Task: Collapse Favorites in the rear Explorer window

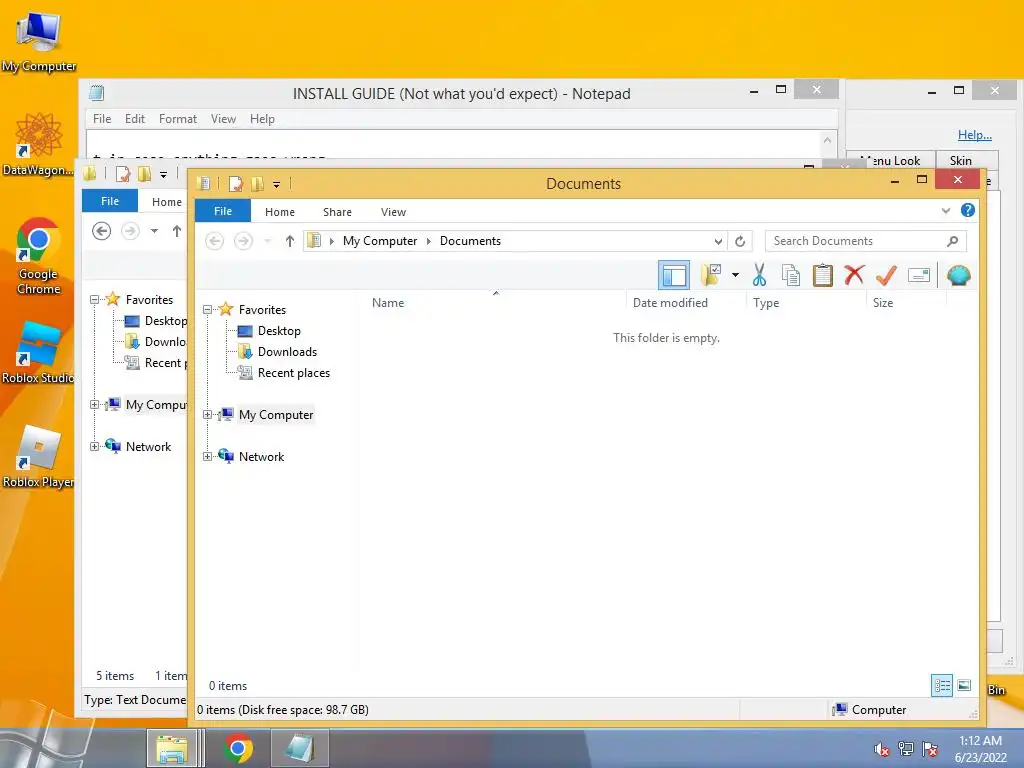Action: (x=95, y=299)
